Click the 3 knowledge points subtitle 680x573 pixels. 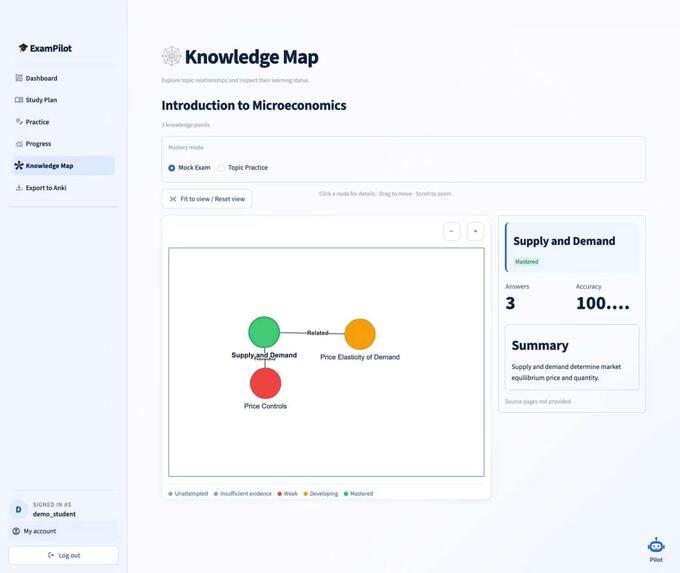coord(186,125)
